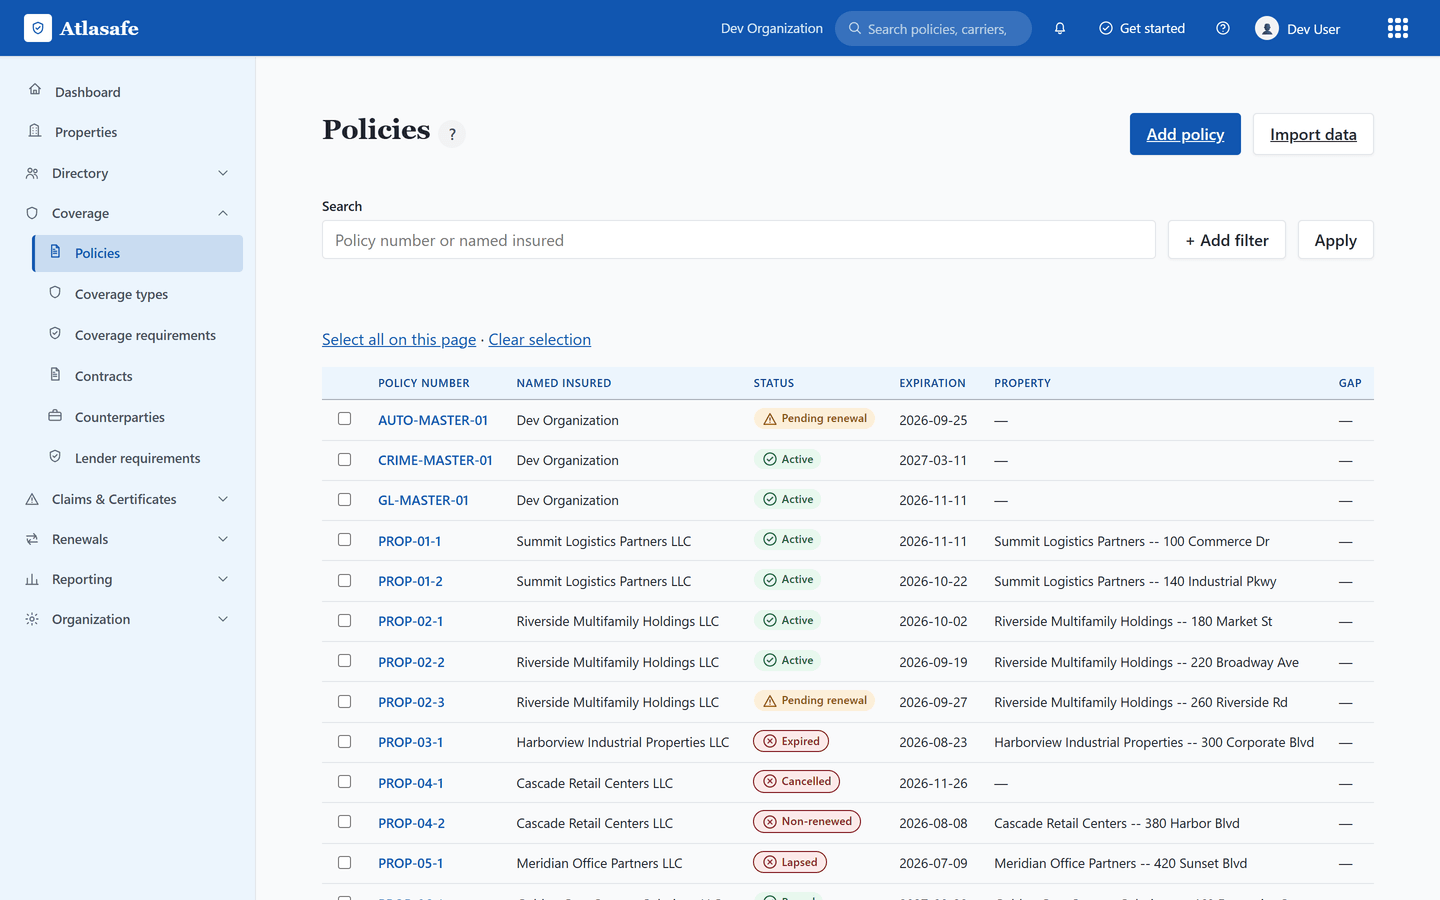Click the Dev User avatar icon
1440x900 pixels.
[1267, 28]
